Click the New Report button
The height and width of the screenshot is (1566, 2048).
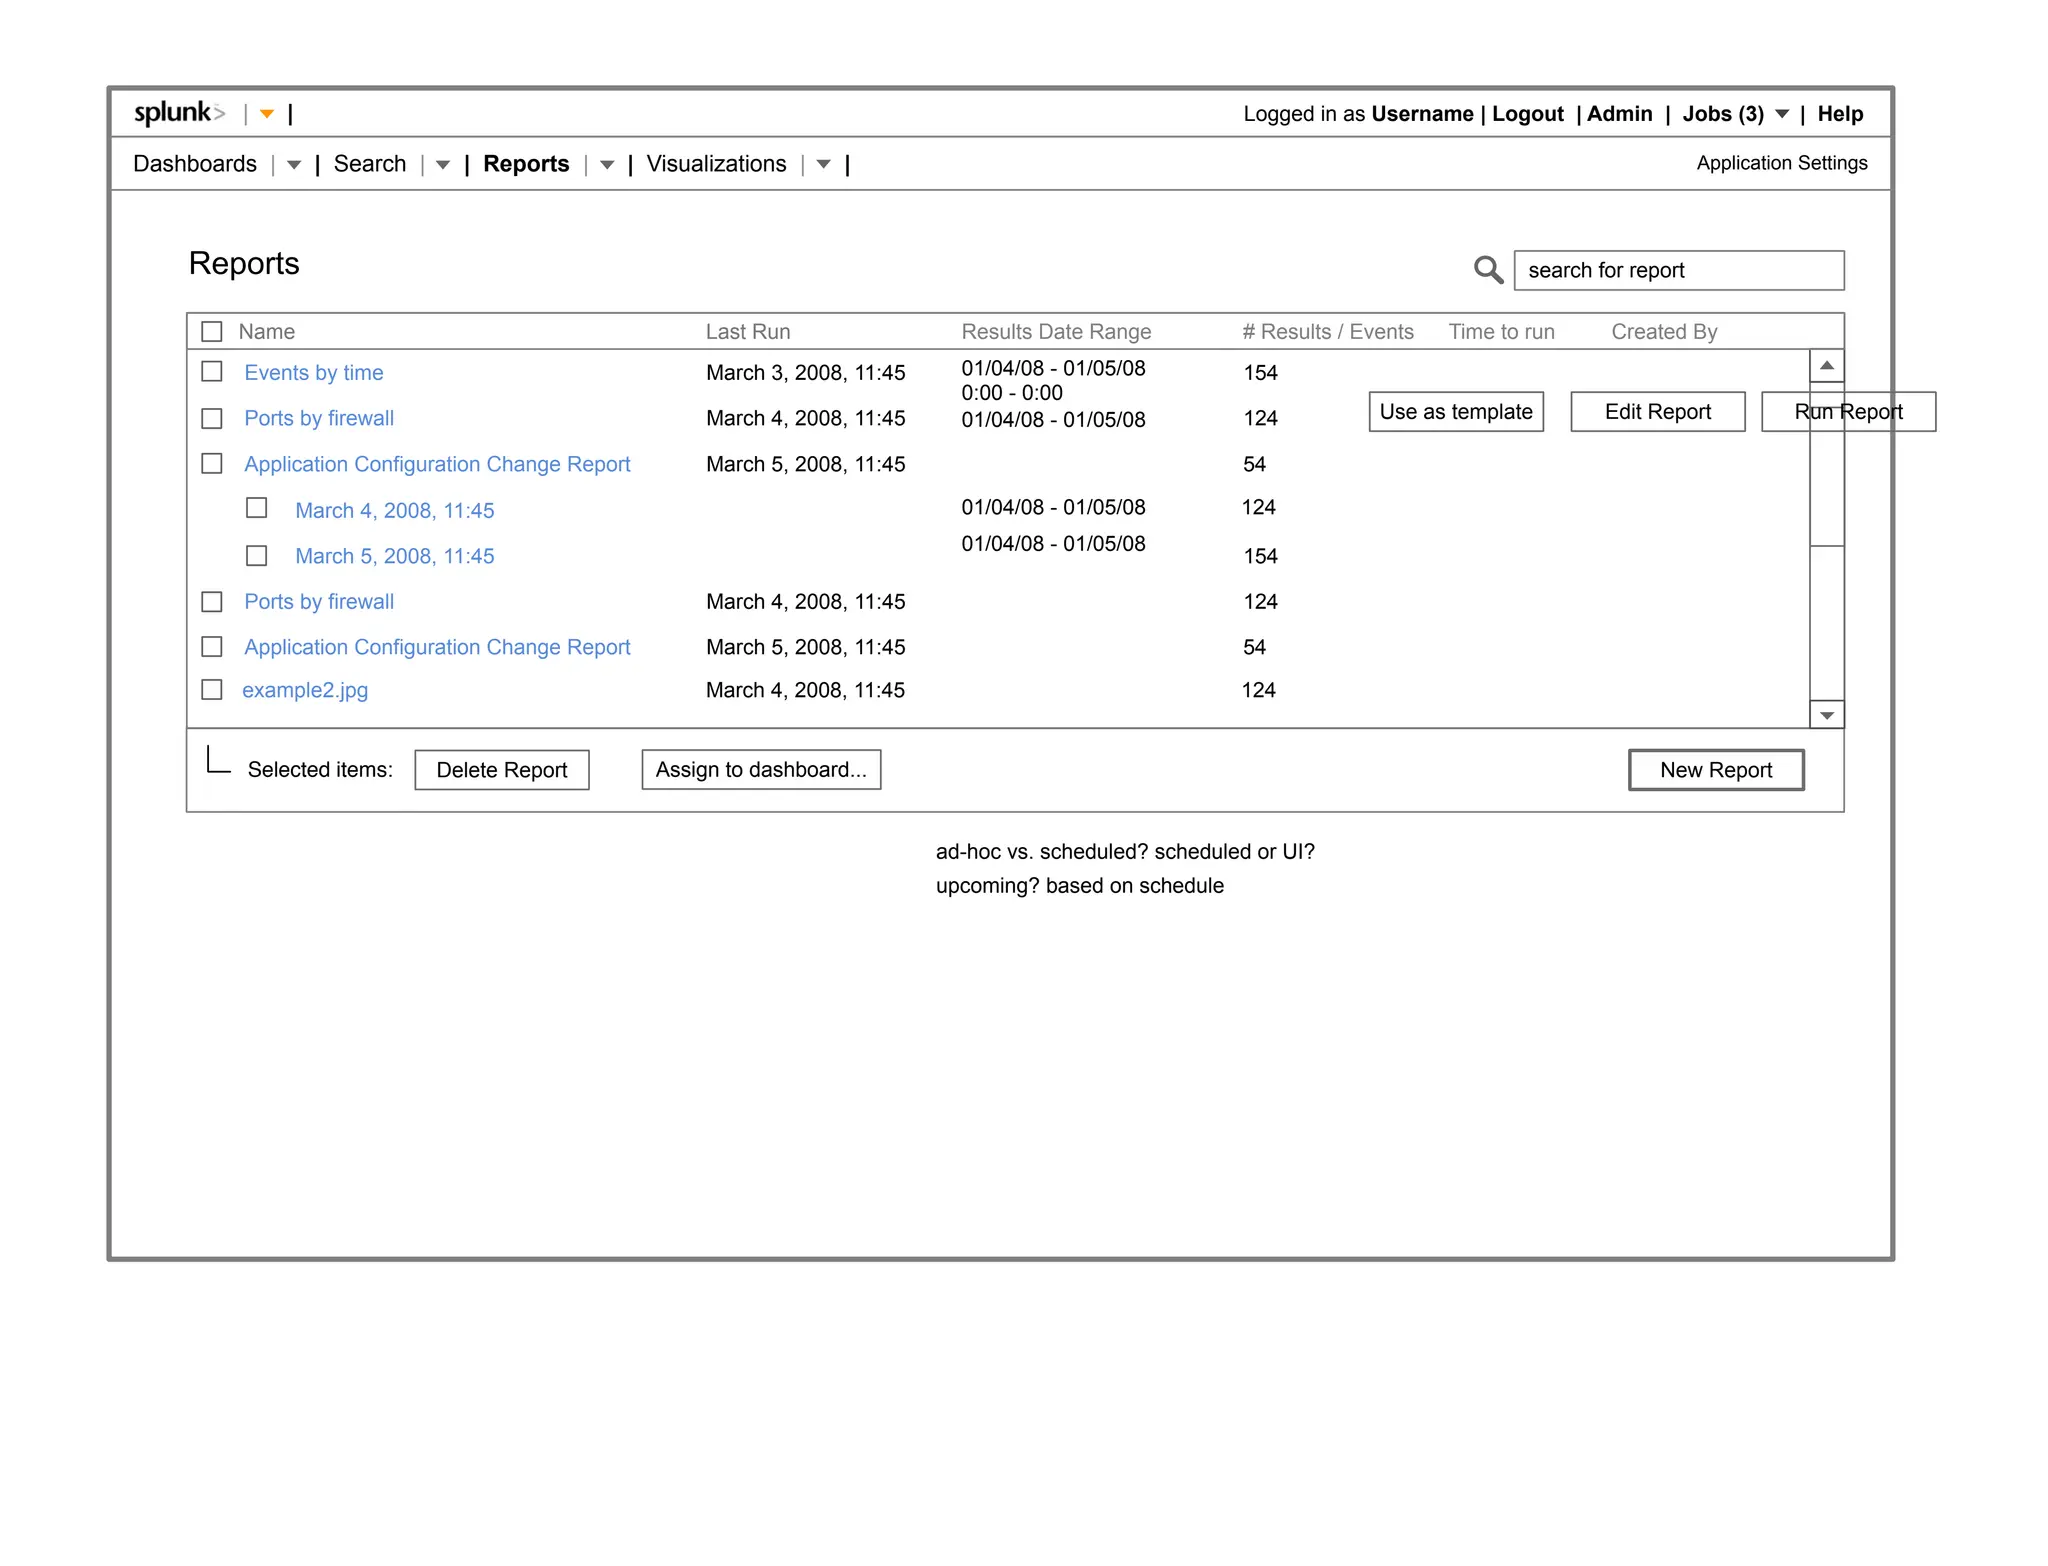click(x=1715, y=770)
